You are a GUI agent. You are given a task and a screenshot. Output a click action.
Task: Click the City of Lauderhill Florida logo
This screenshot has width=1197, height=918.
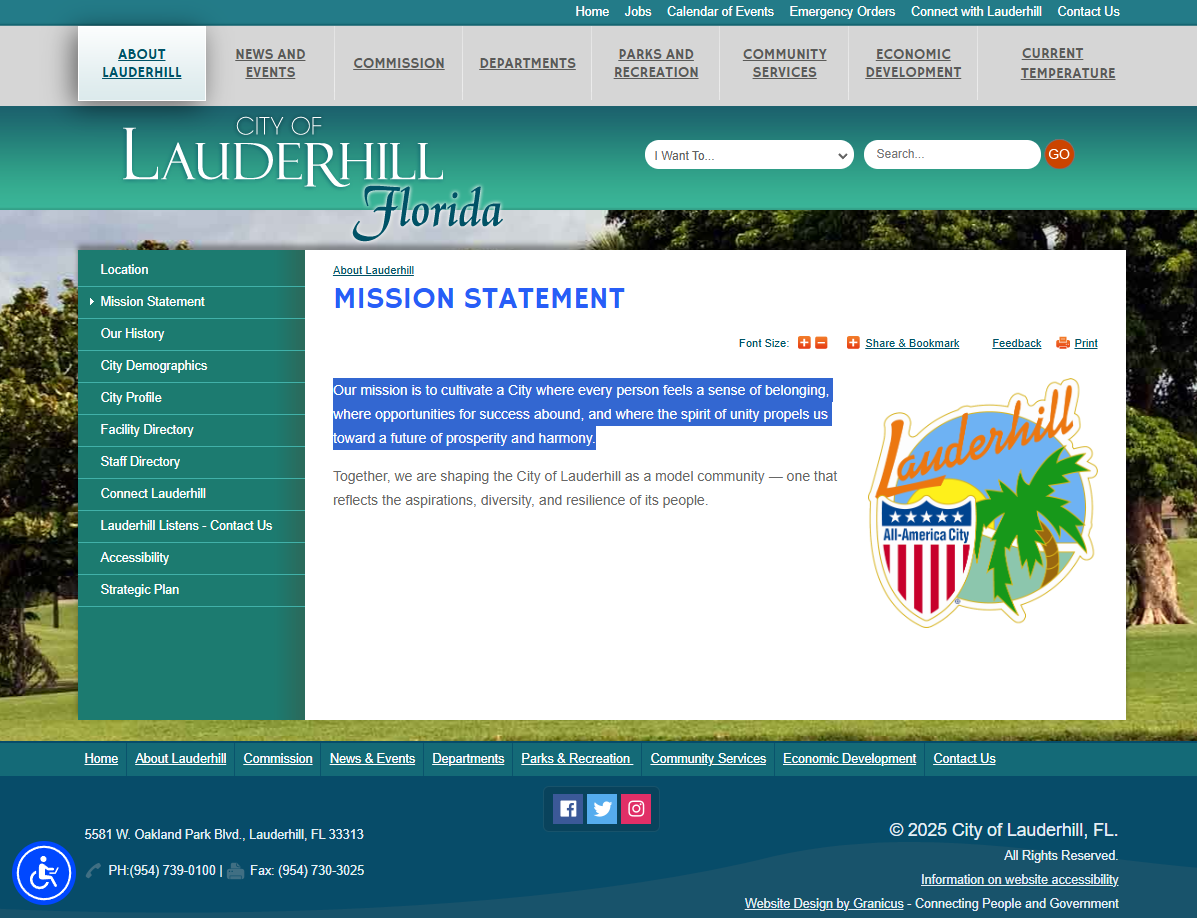(x=312, y=178)
